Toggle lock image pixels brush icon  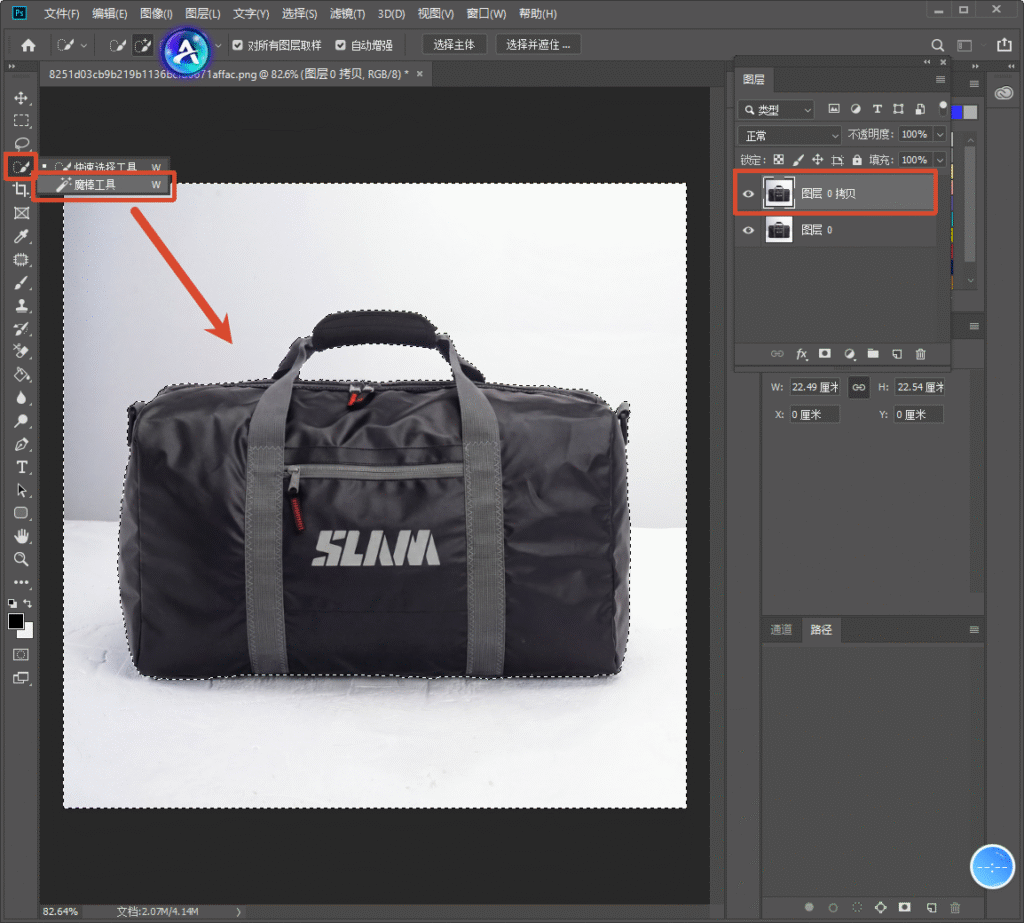pyautogui.click(x=798, y=159)
